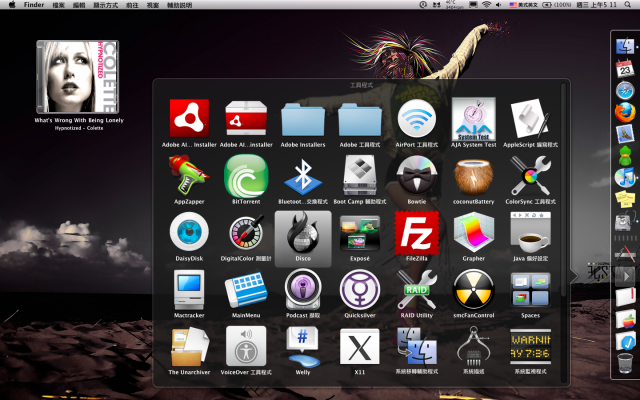Click the Time Machine menu bar icon

[423, 4]
